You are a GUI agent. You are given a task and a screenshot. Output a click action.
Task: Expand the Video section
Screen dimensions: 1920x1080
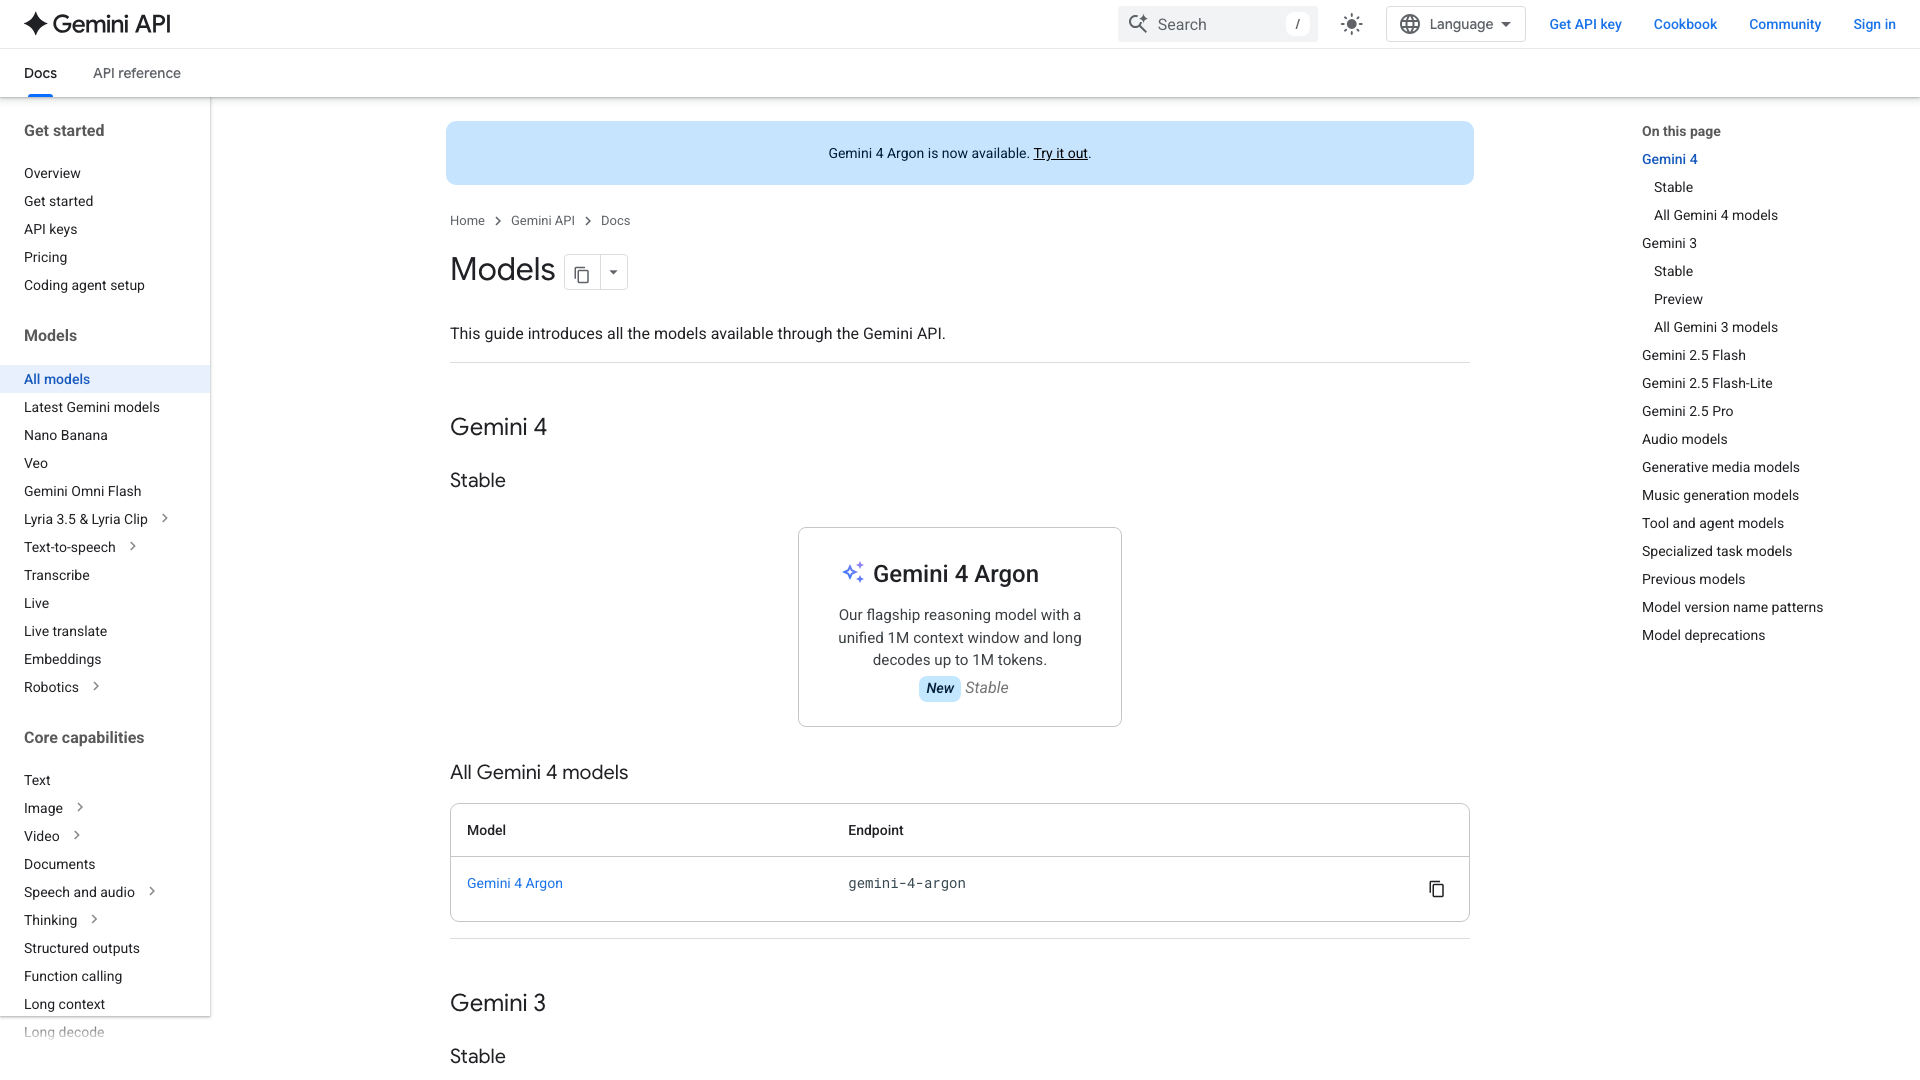[77, 836]
